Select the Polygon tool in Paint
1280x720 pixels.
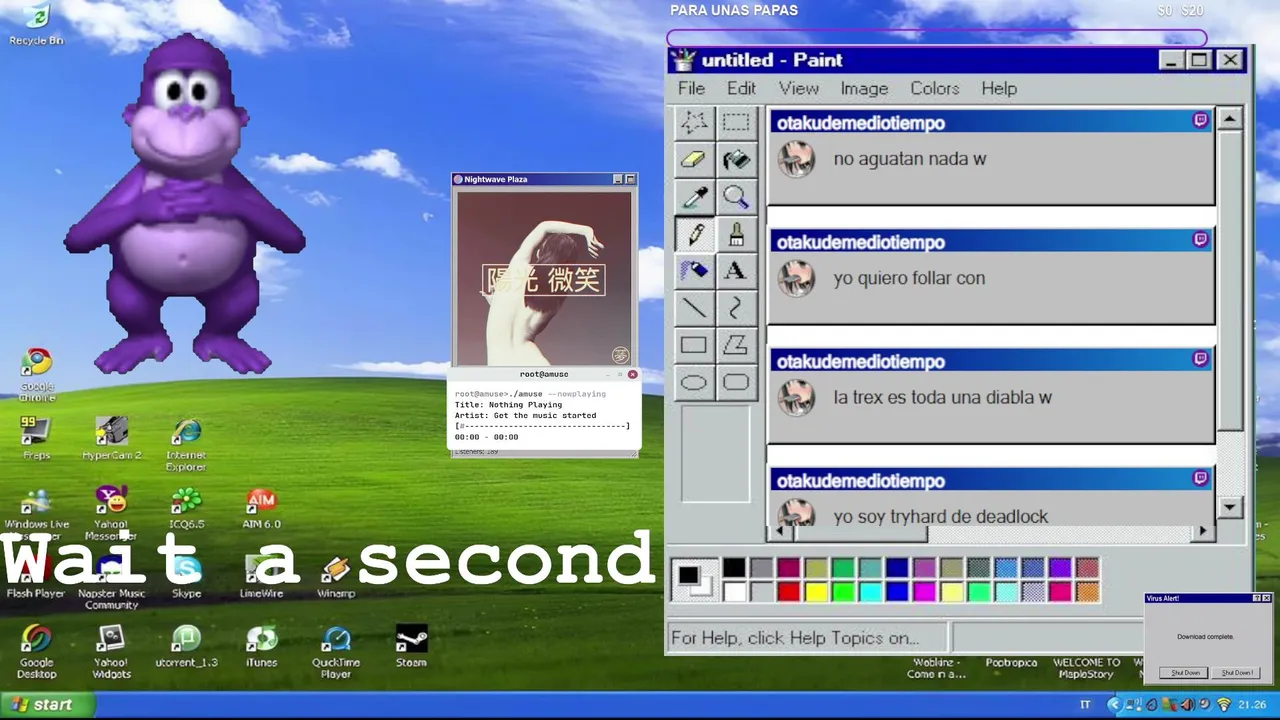pos(736,345)
